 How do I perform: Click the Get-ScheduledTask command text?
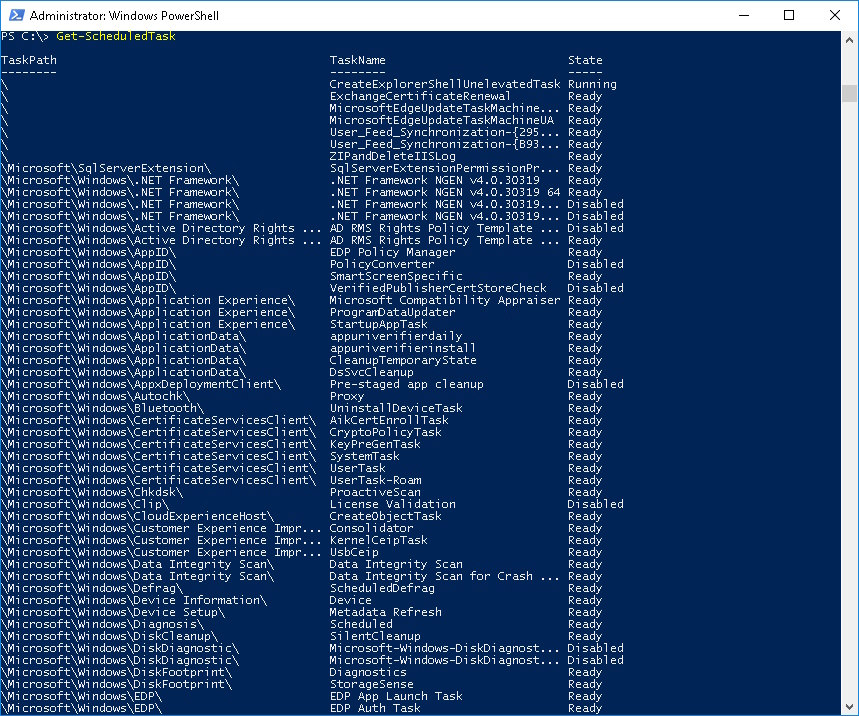click(116, 37)
